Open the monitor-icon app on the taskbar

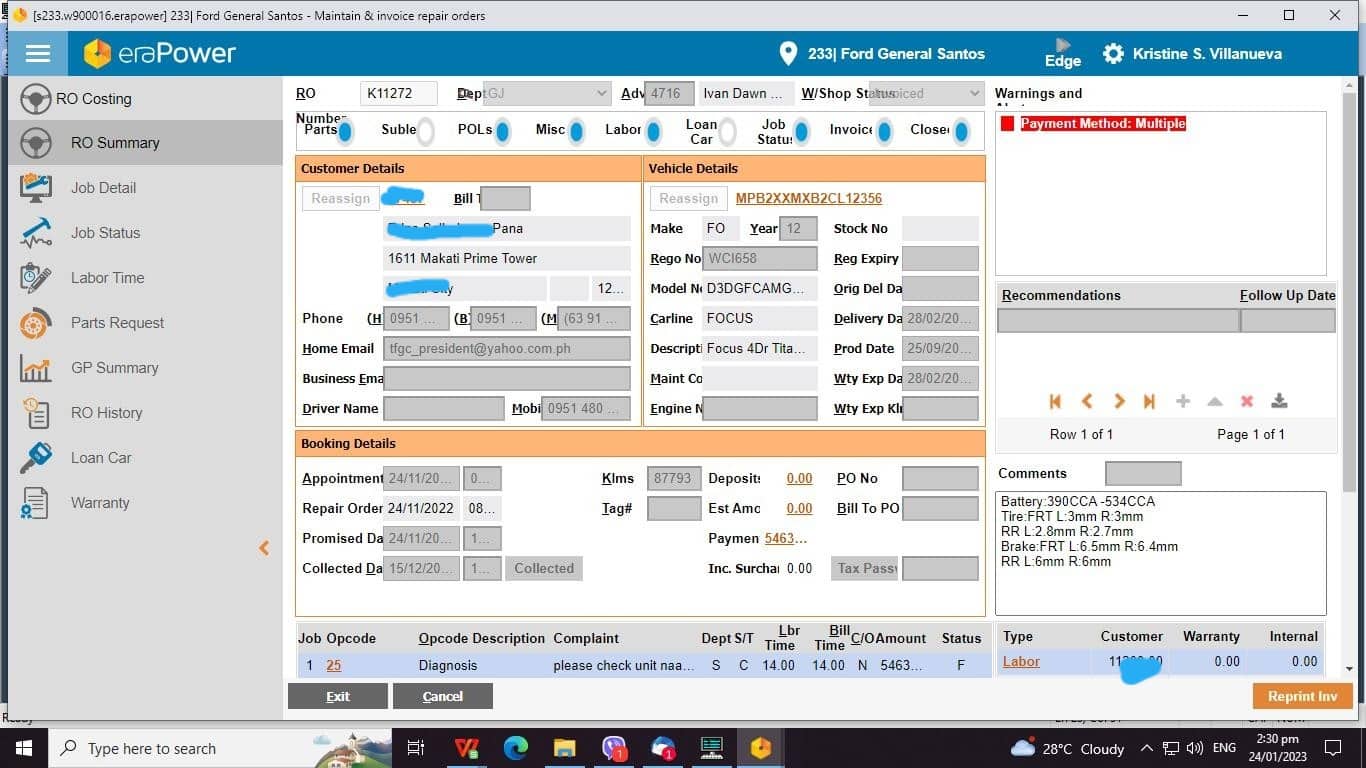tap(712, 748)
